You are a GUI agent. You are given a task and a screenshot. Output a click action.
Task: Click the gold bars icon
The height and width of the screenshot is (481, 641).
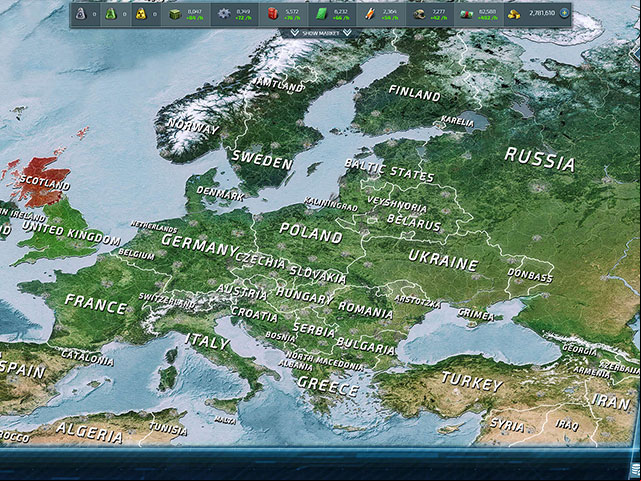[x=514, y=14]
